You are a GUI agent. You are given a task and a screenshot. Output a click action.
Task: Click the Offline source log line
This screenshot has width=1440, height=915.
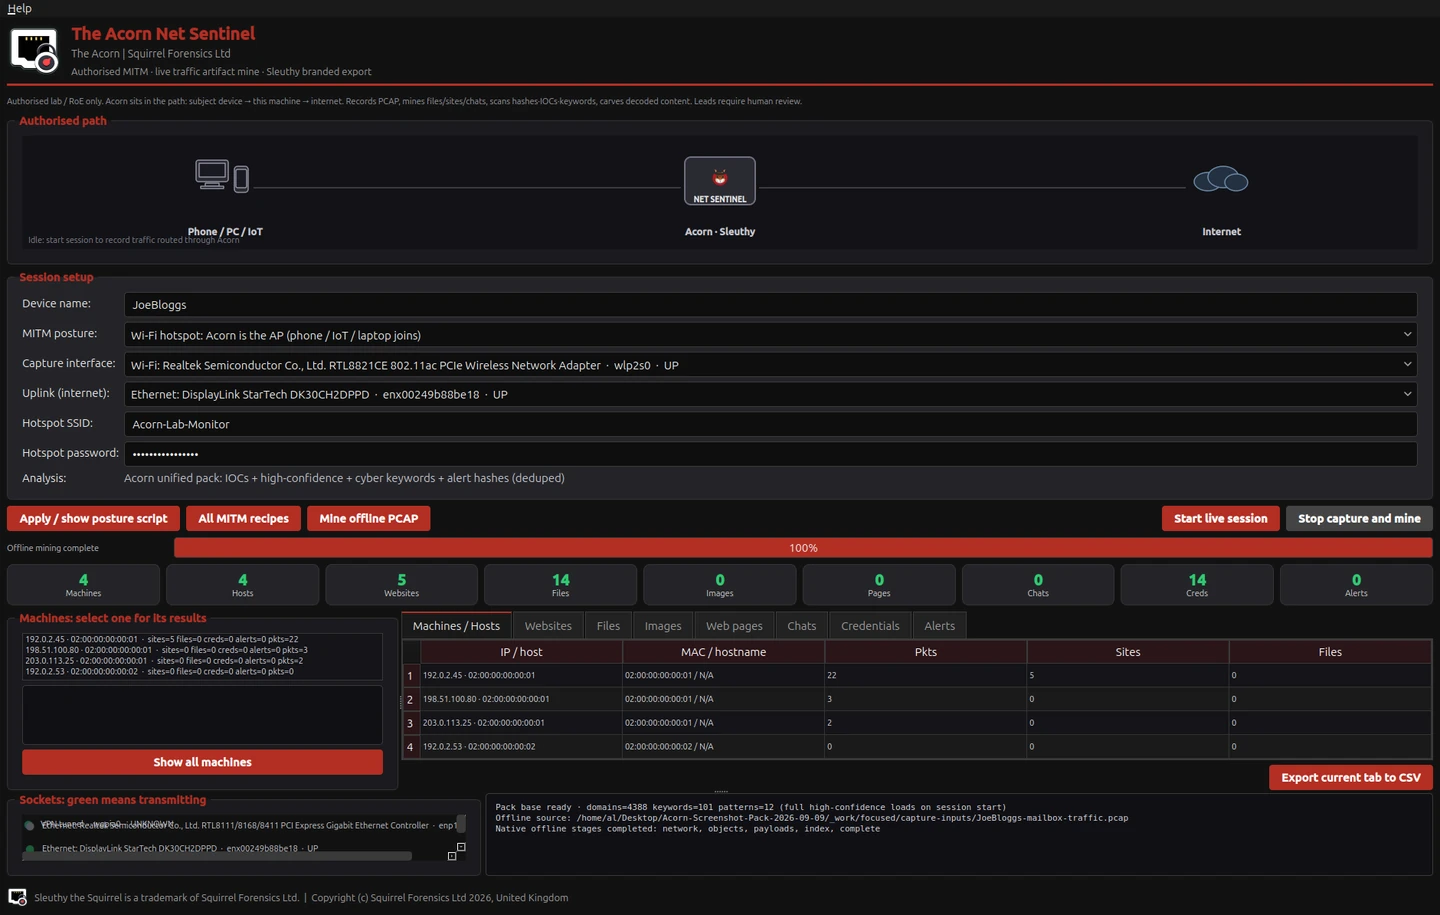pyautogui.click(x=811, y=818)
